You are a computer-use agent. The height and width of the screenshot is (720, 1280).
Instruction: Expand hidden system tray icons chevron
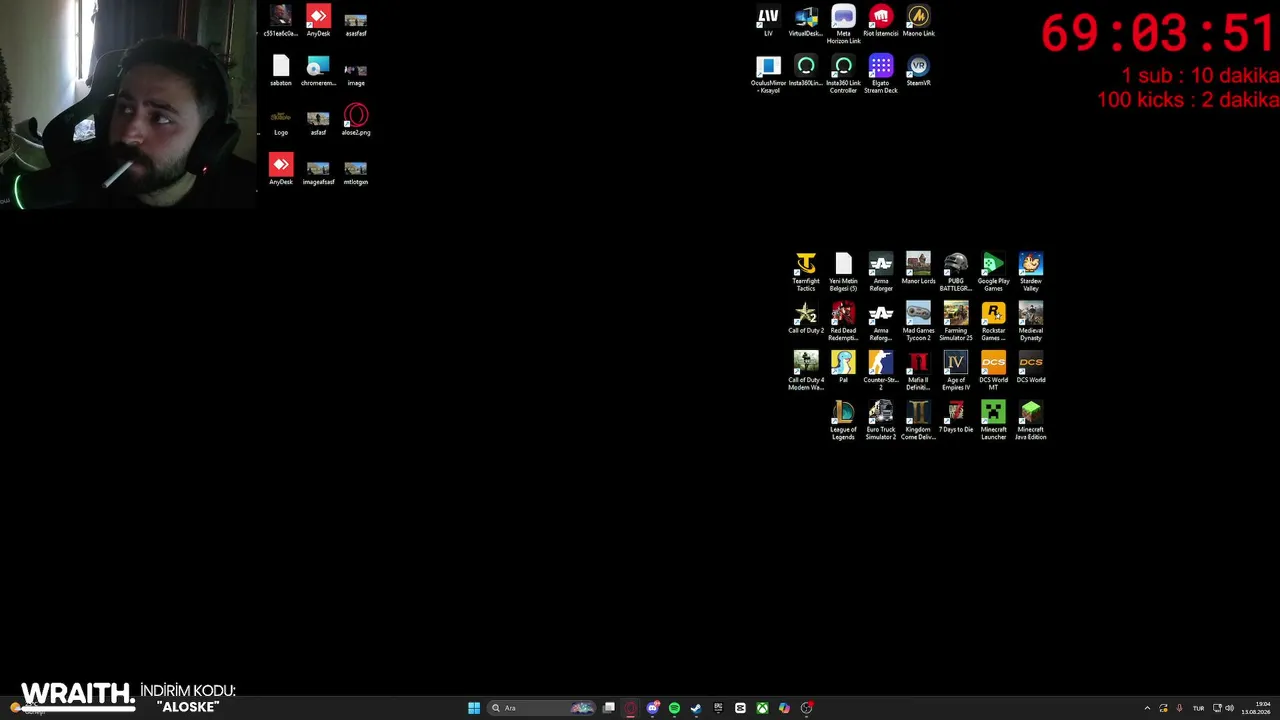(1147, 708)
